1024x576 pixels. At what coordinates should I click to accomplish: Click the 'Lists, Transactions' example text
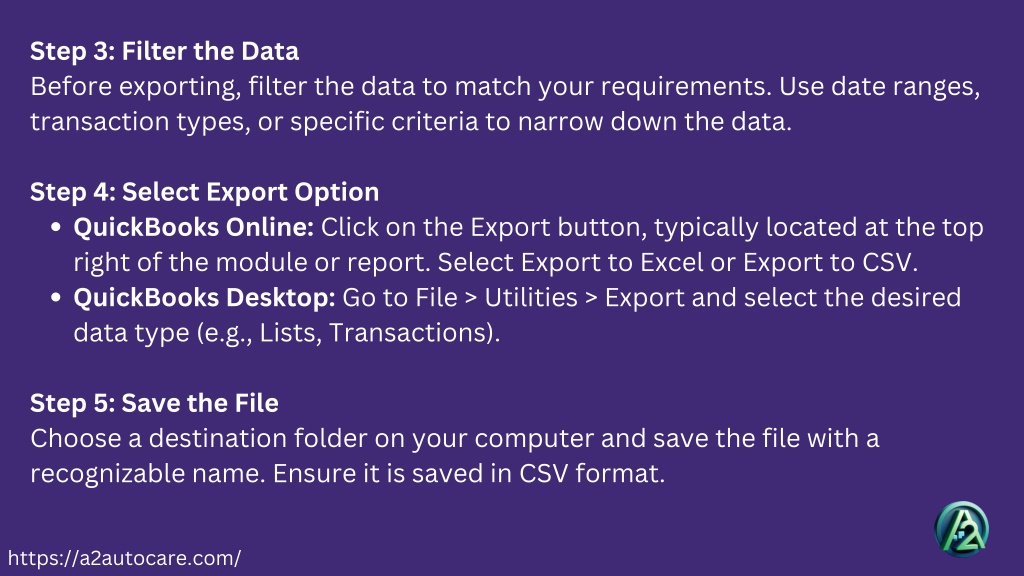(x=376, y=333)
